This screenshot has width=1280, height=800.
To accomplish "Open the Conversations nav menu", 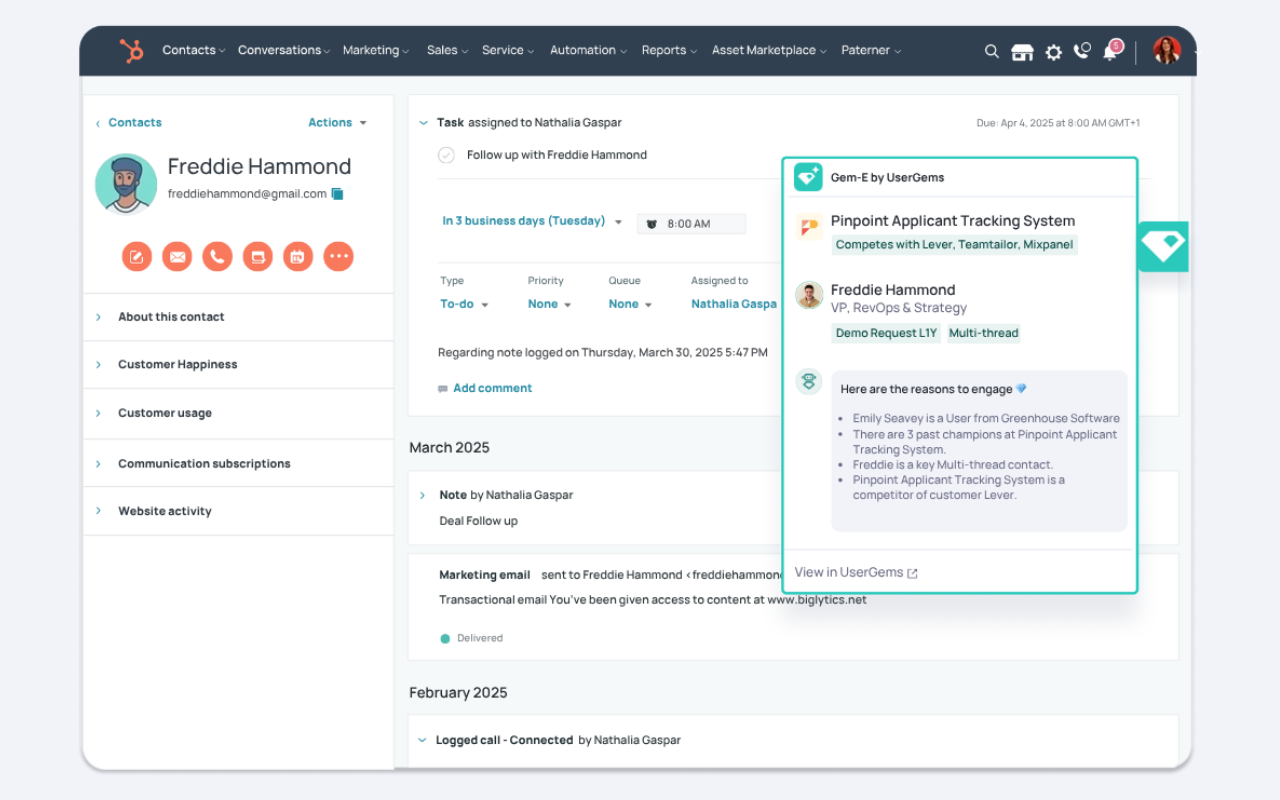I will coord(284,50).
